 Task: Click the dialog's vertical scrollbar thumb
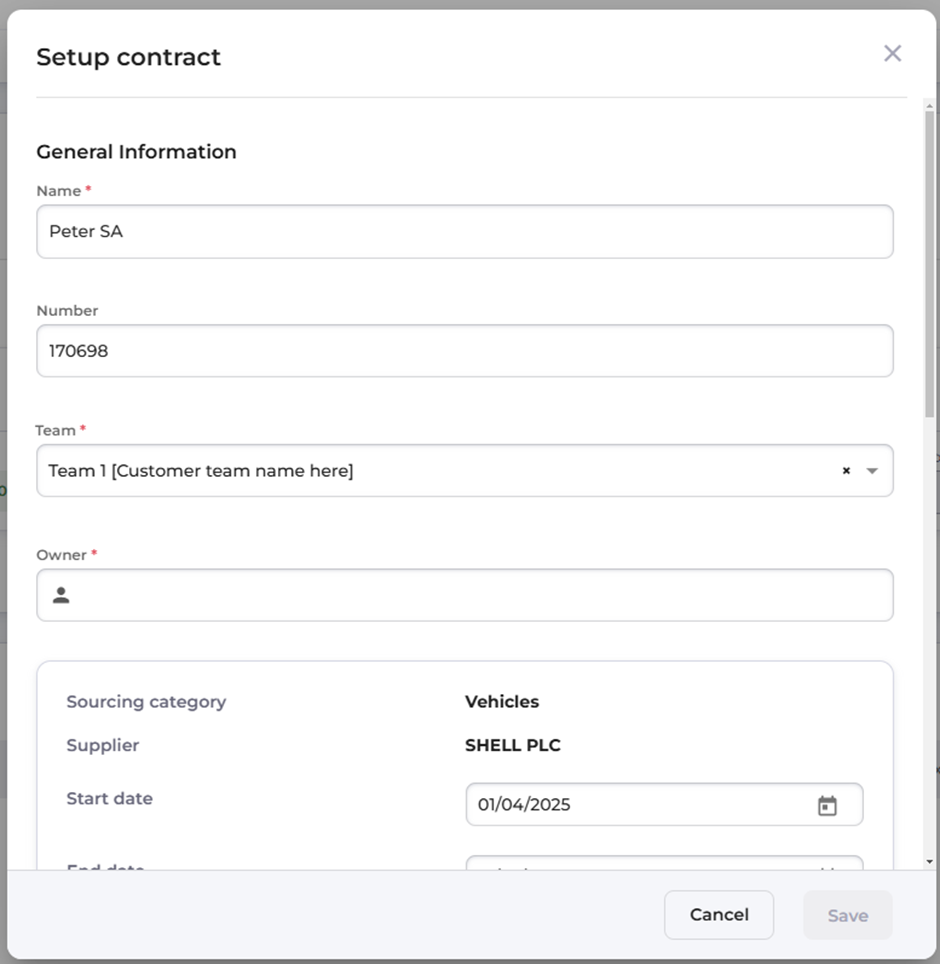click(x=930, y=260)
